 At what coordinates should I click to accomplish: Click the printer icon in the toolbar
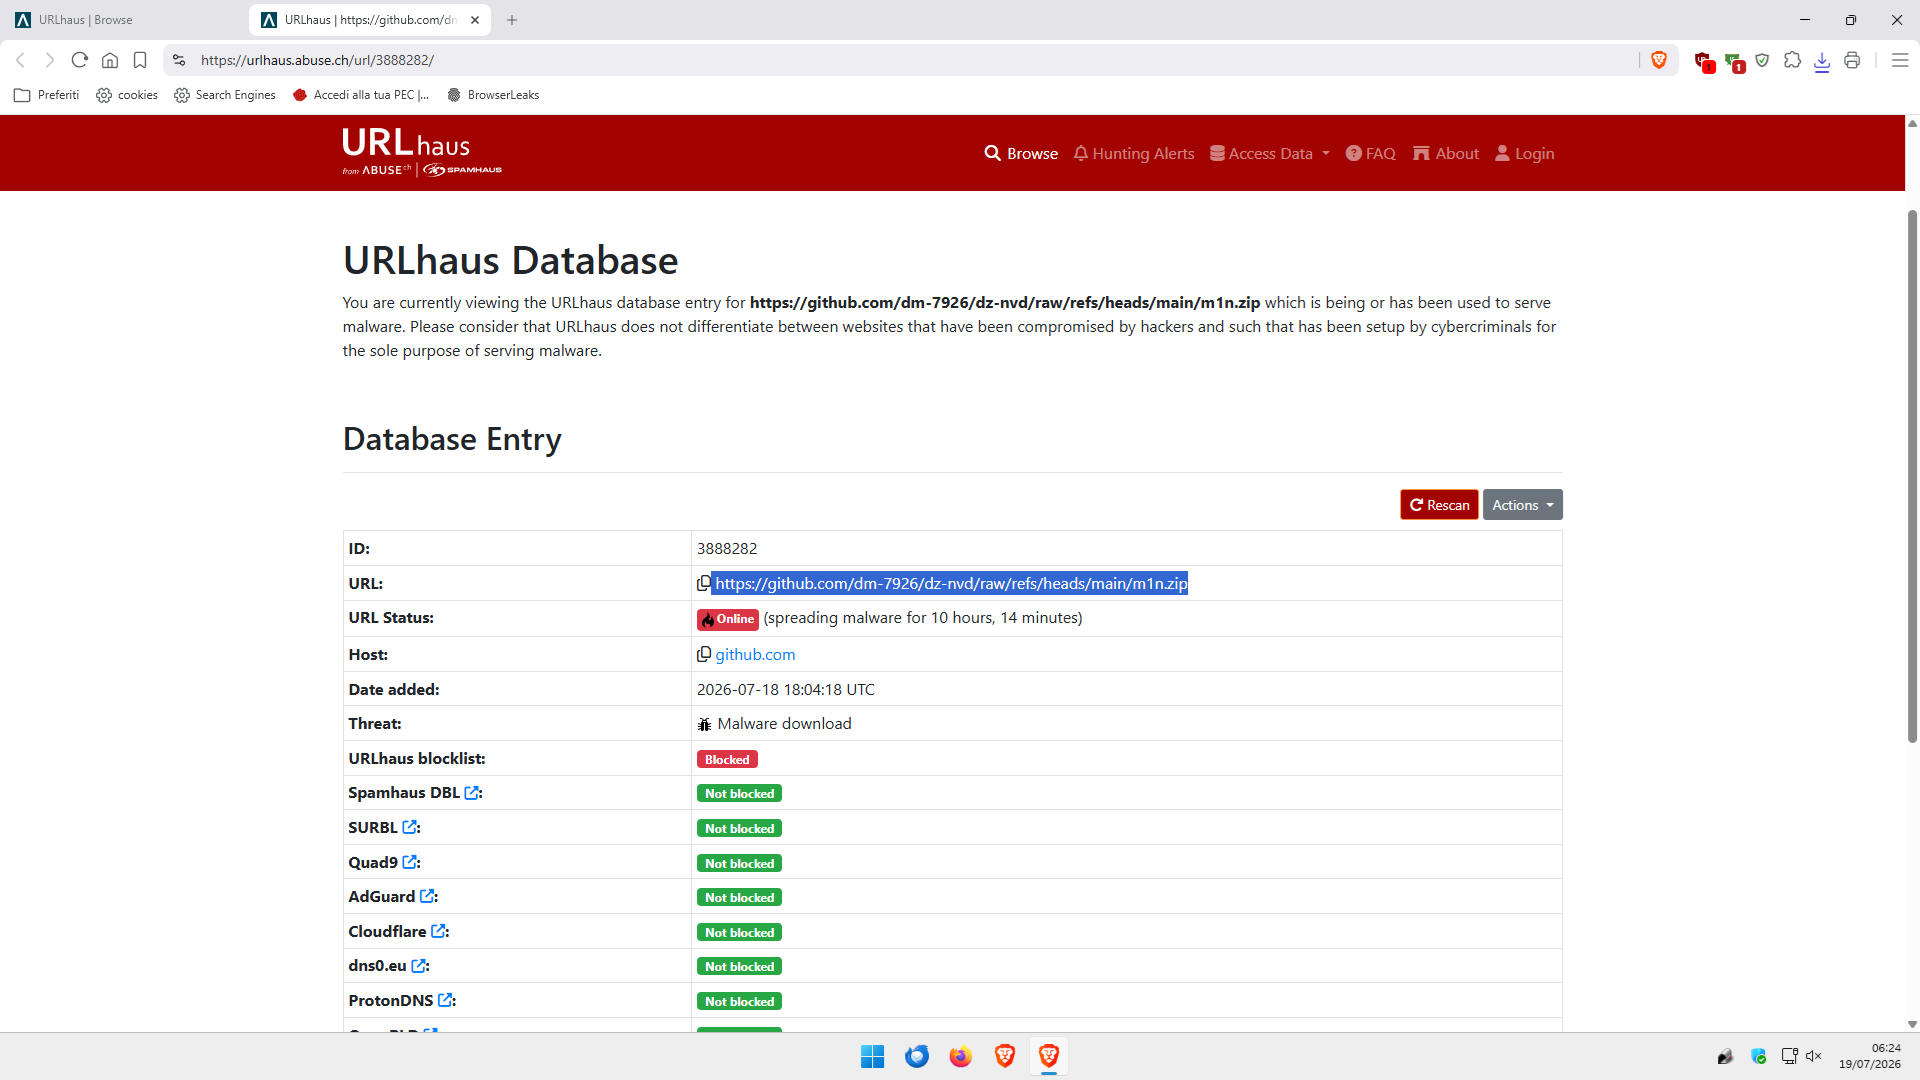(1852, 60)
